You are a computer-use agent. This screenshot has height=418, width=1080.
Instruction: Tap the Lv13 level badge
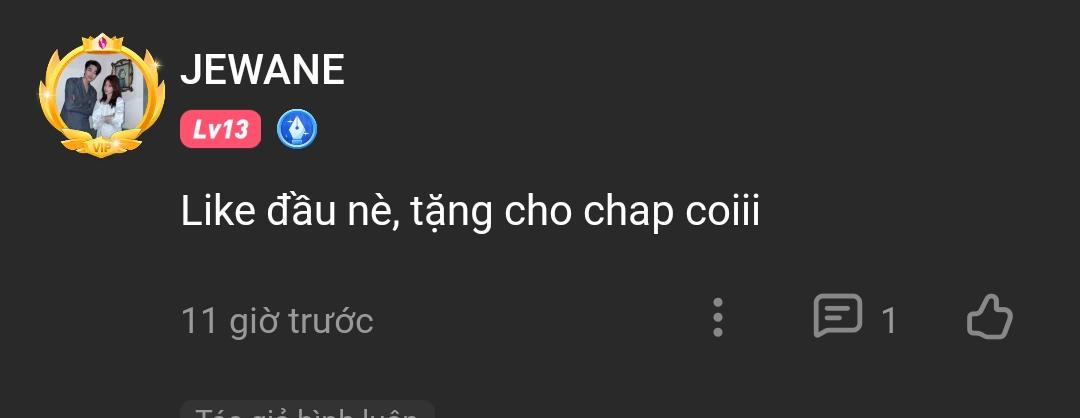[x=220, y=129]
